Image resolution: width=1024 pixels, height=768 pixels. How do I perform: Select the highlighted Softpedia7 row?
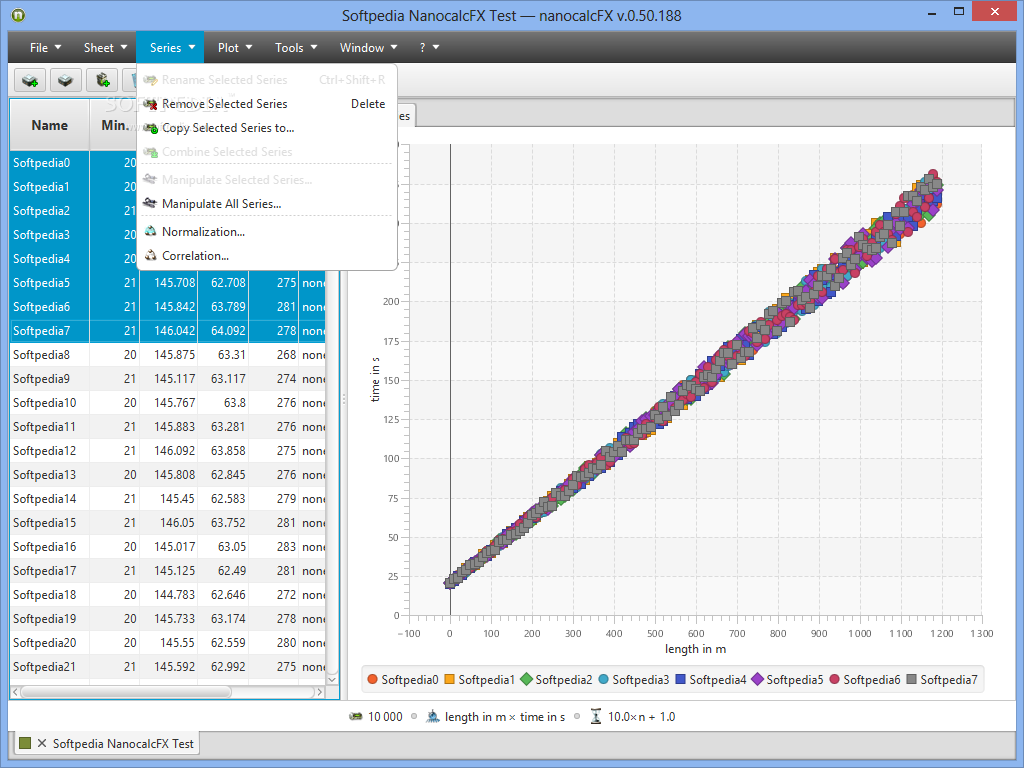click(x=168, y=330)
